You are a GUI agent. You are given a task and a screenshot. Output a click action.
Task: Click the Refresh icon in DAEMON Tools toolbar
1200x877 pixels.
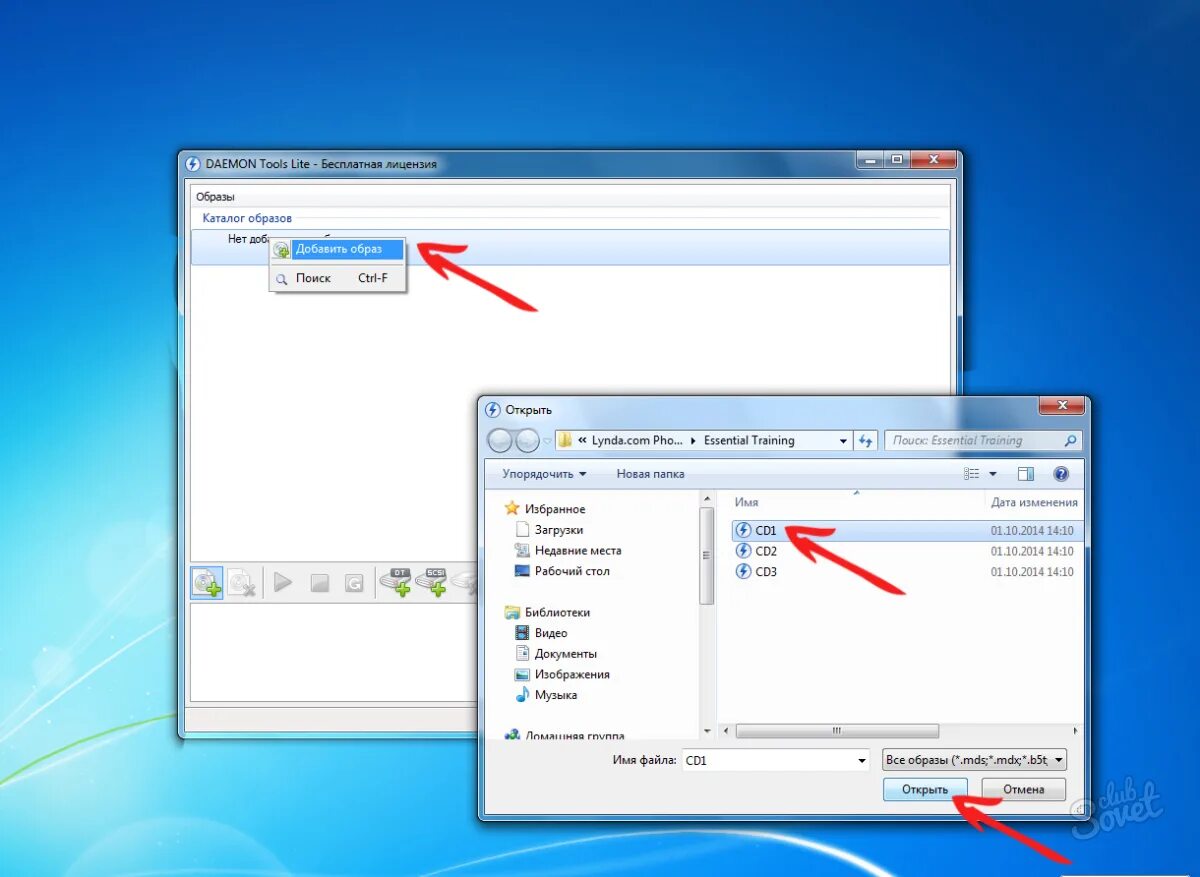pos(354,583)
